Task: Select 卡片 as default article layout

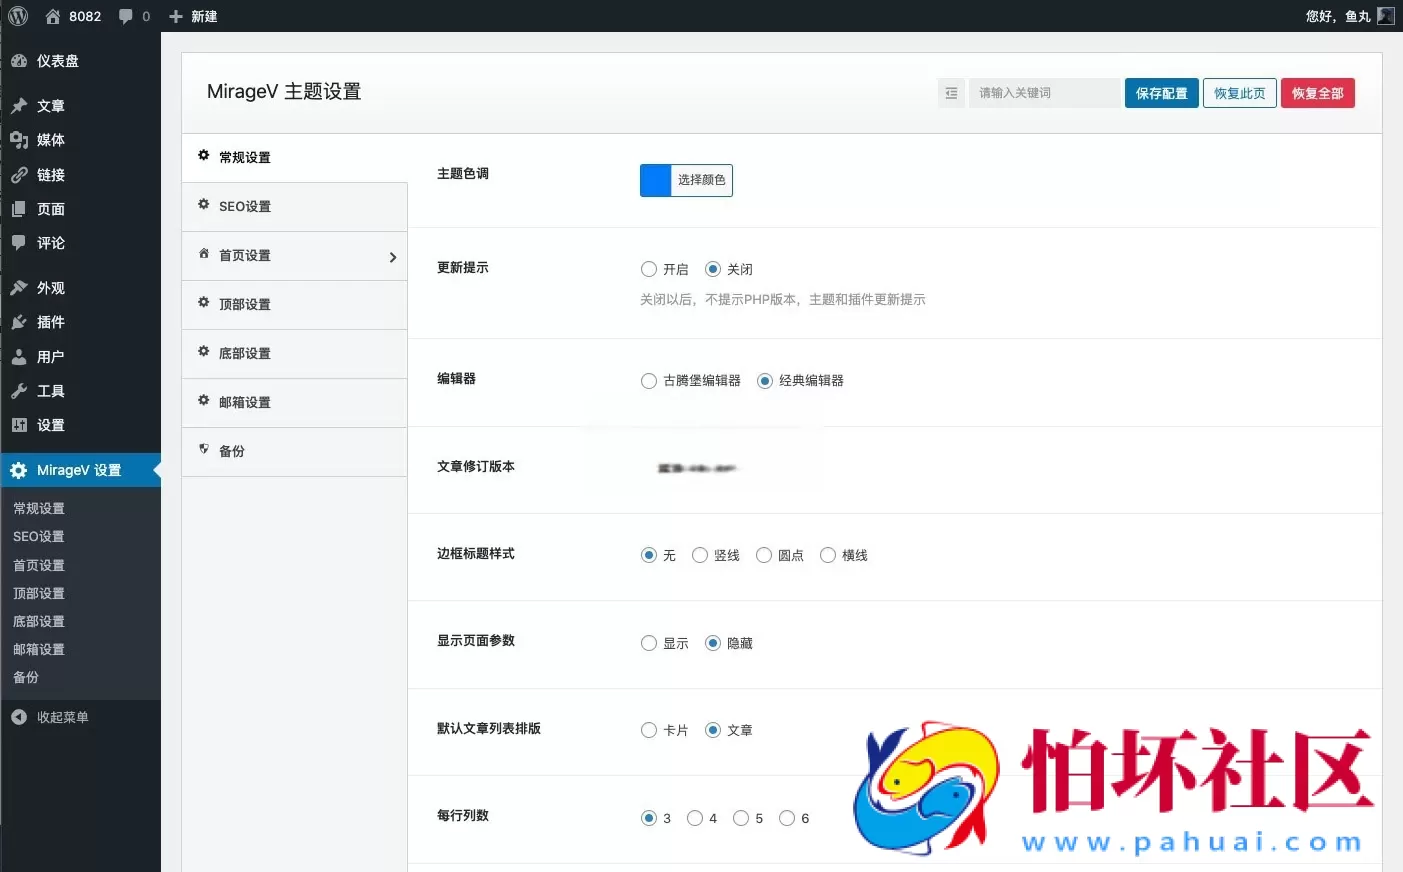Action: coord(649,730)
